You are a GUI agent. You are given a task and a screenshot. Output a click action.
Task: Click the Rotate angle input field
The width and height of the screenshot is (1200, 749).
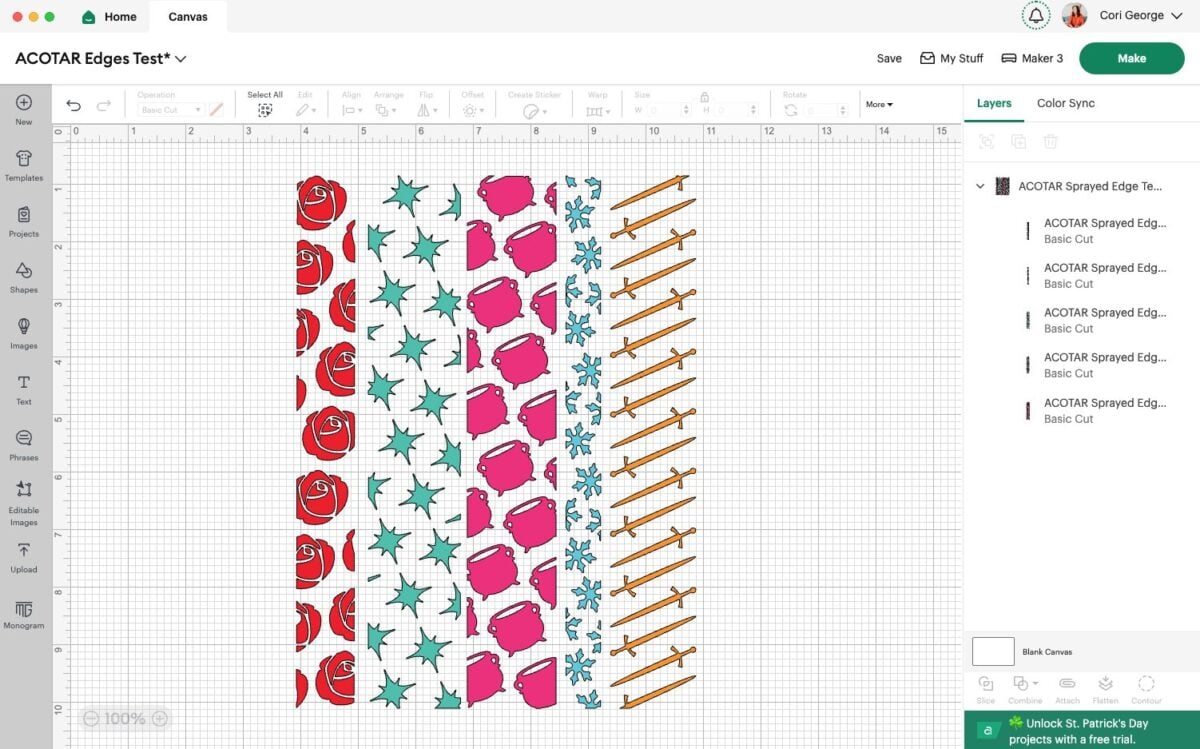click(826, 110)
